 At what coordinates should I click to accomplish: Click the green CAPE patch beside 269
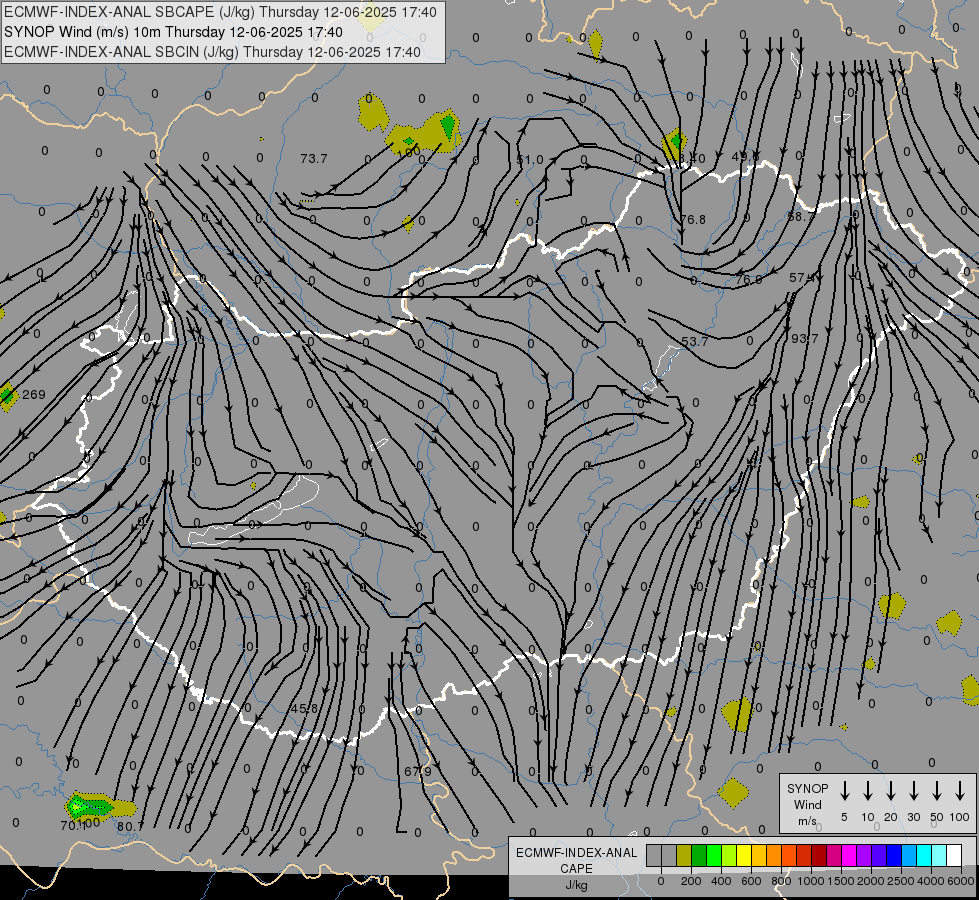point(7,396)
